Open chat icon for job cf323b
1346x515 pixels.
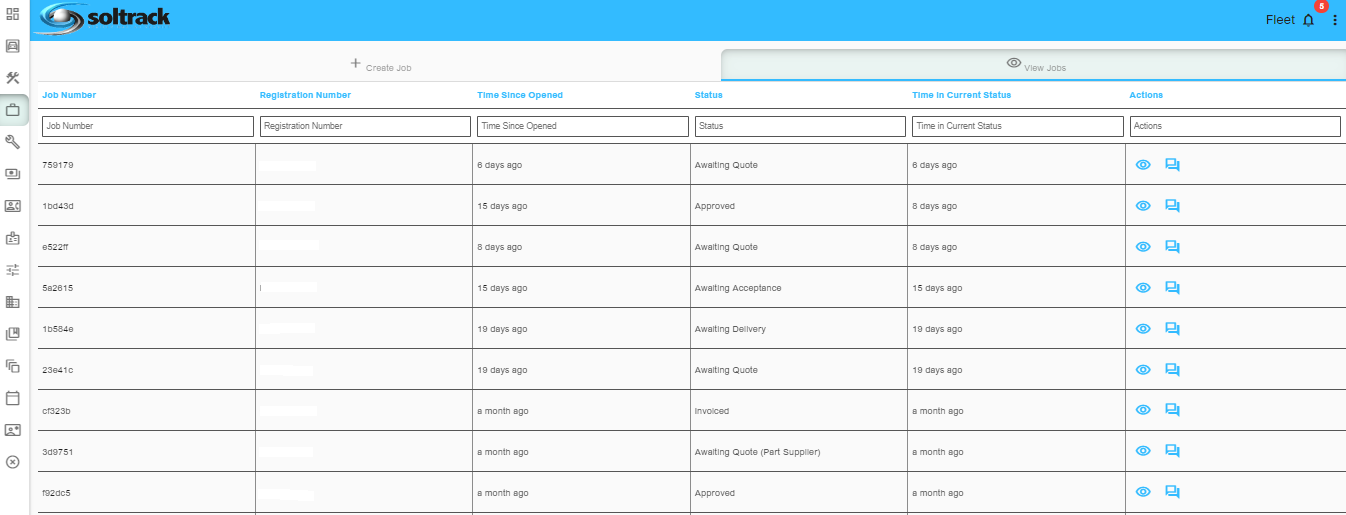pyautogui.click(x=1173, y=410)
